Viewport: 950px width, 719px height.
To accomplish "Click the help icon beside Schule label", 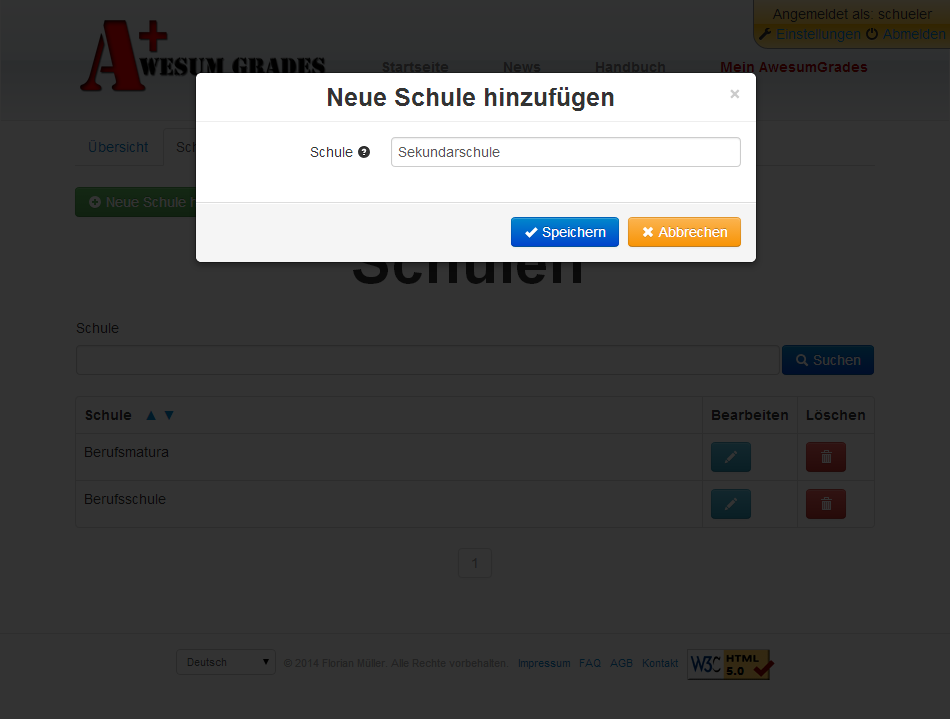I will 364,152.
